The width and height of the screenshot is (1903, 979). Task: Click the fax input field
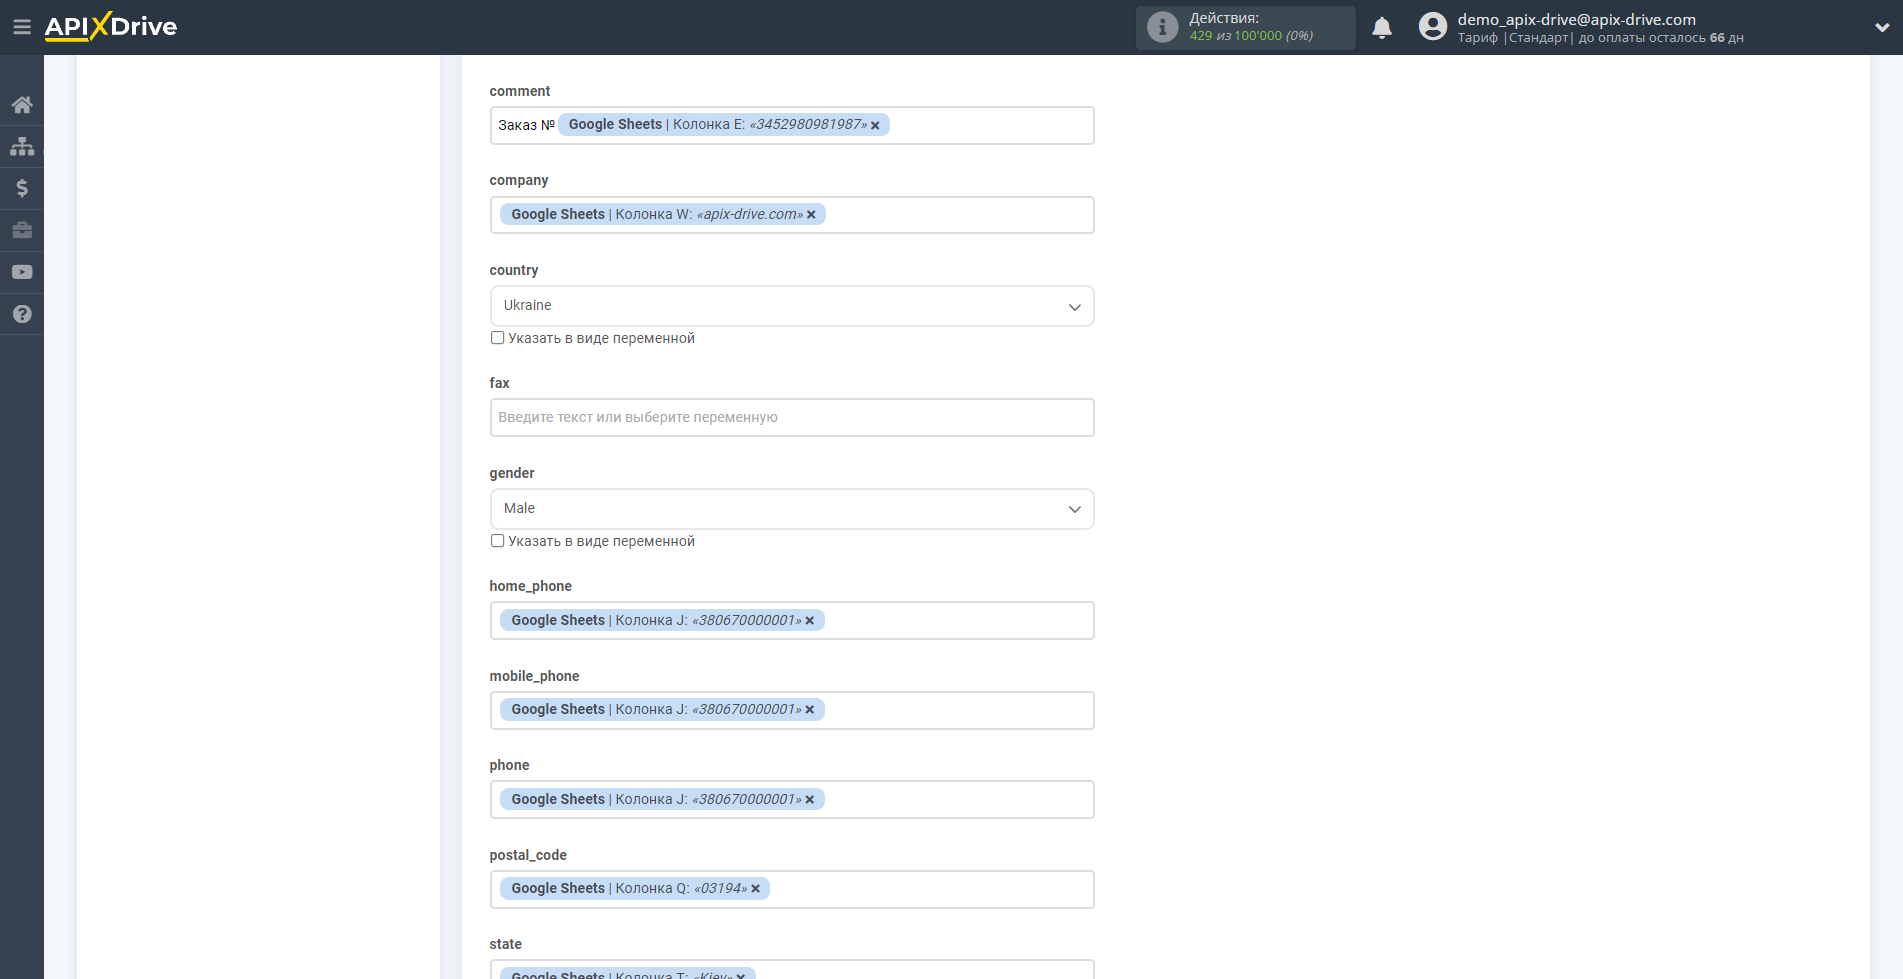(792, 418)
